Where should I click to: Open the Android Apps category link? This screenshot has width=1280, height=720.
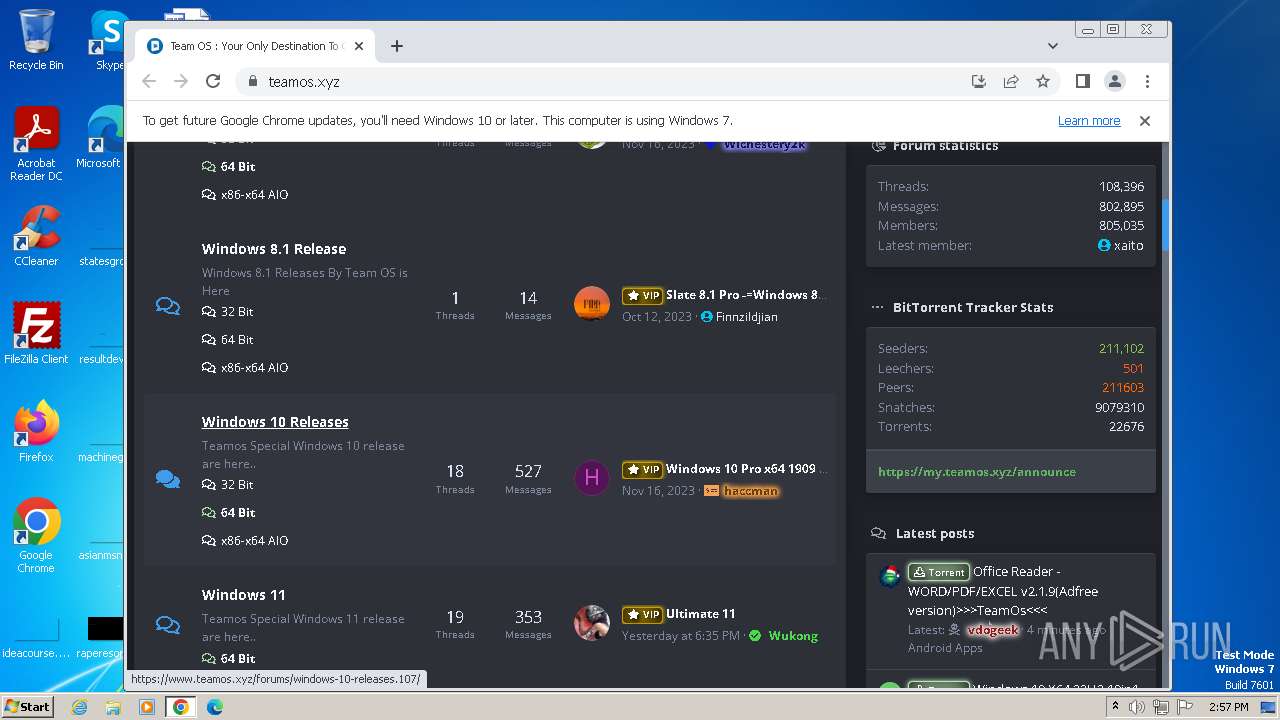(x=945, y=648)
